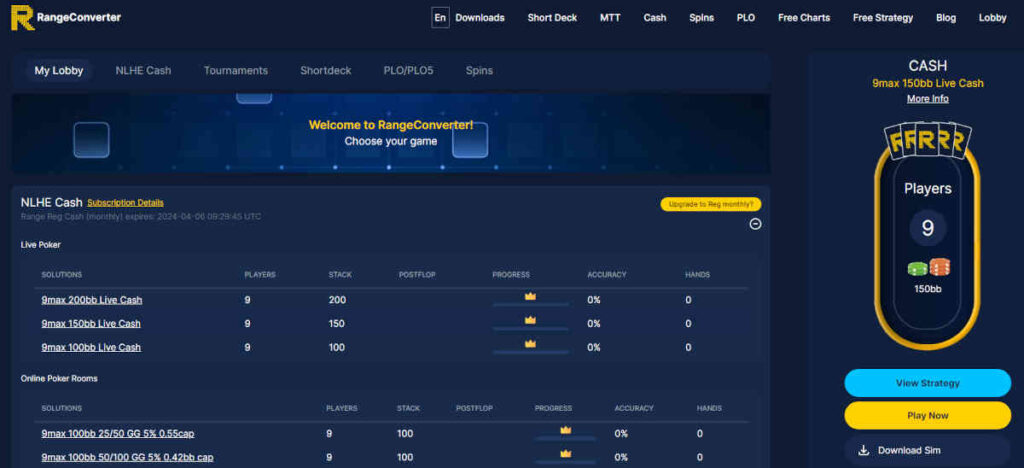Click progress bar of 100bb Live Cash
The height and width of the screenshot is (468, 1024).
point(530,352)
